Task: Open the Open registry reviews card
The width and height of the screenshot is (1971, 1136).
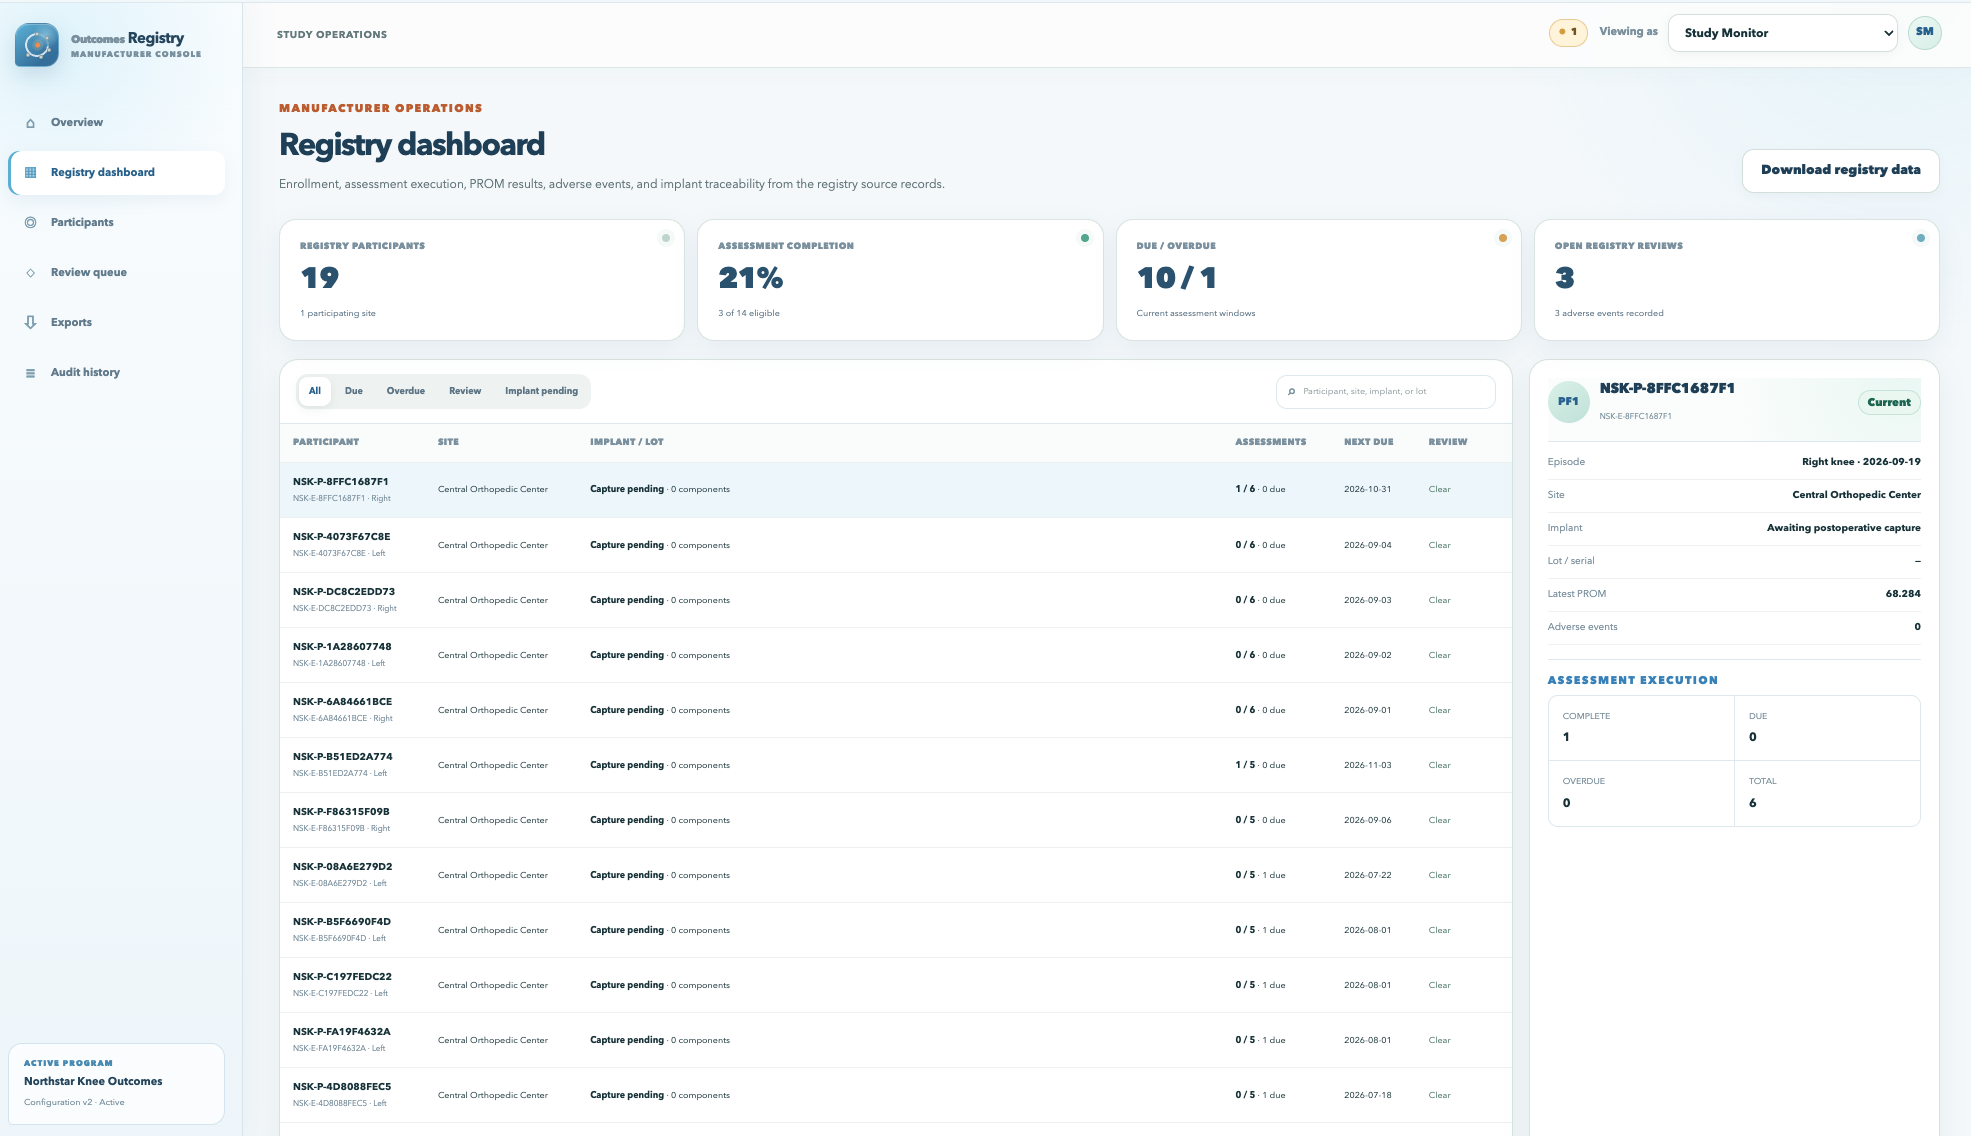Action: 1736,280
